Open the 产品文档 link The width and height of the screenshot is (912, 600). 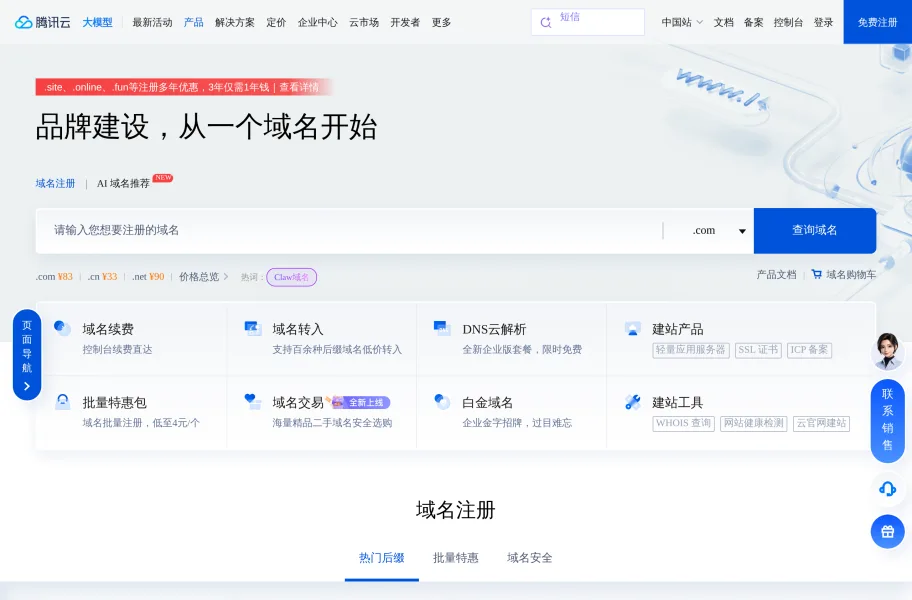coord(776,274)
